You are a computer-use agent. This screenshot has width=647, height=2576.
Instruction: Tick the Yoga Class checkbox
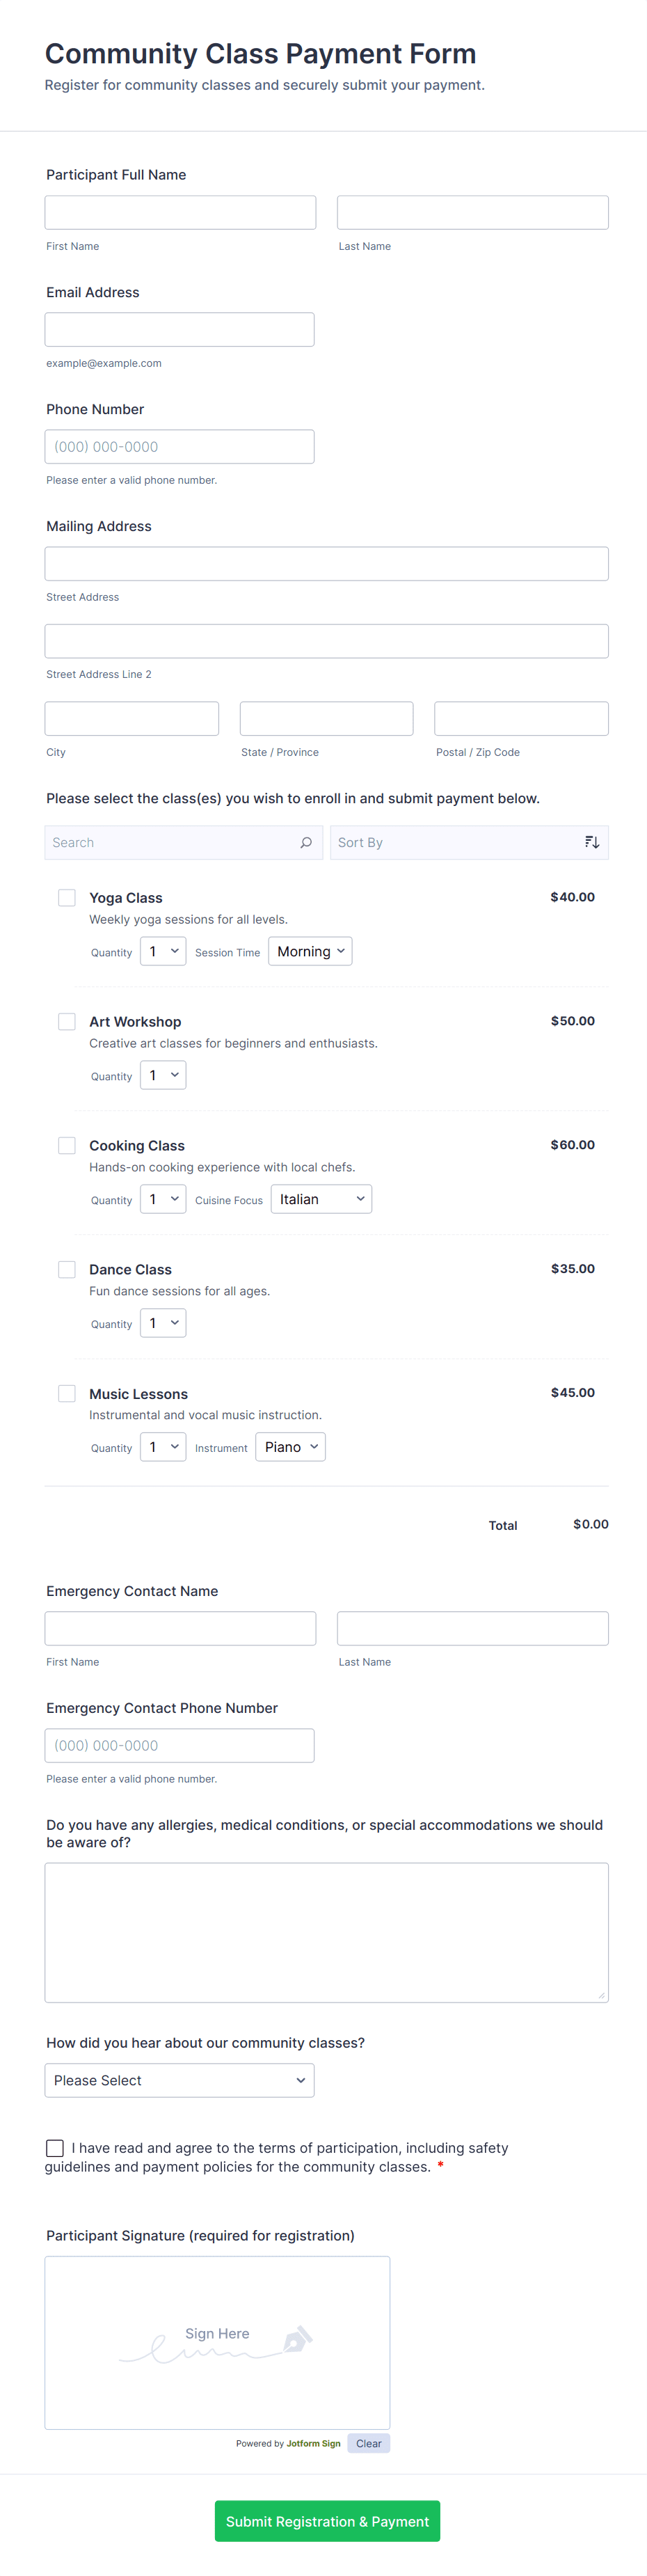[x=67, y=897]
